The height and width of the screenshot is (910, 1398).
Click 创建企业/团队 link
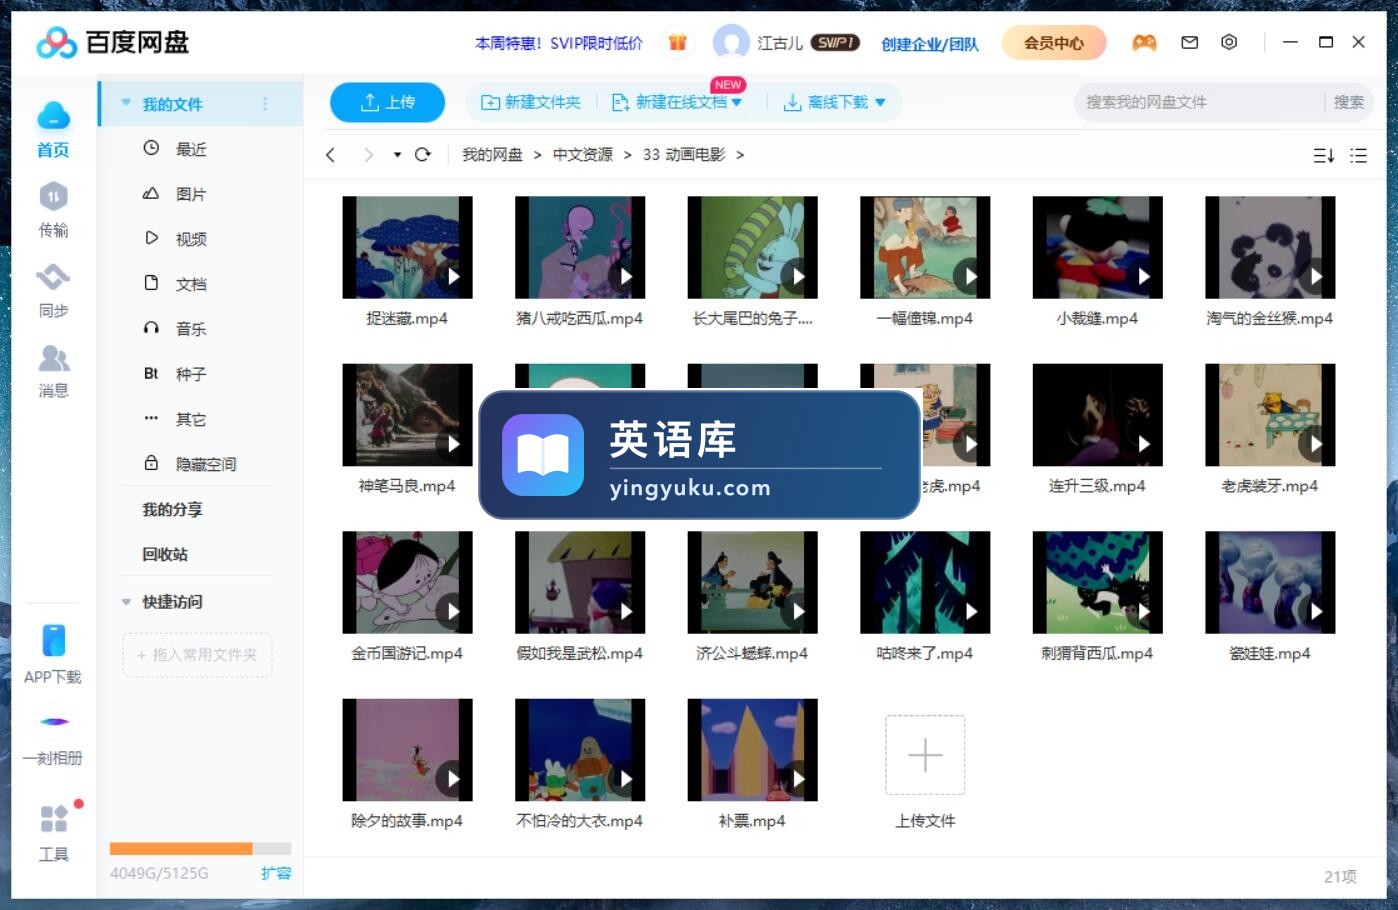click(x=930, y=43)
